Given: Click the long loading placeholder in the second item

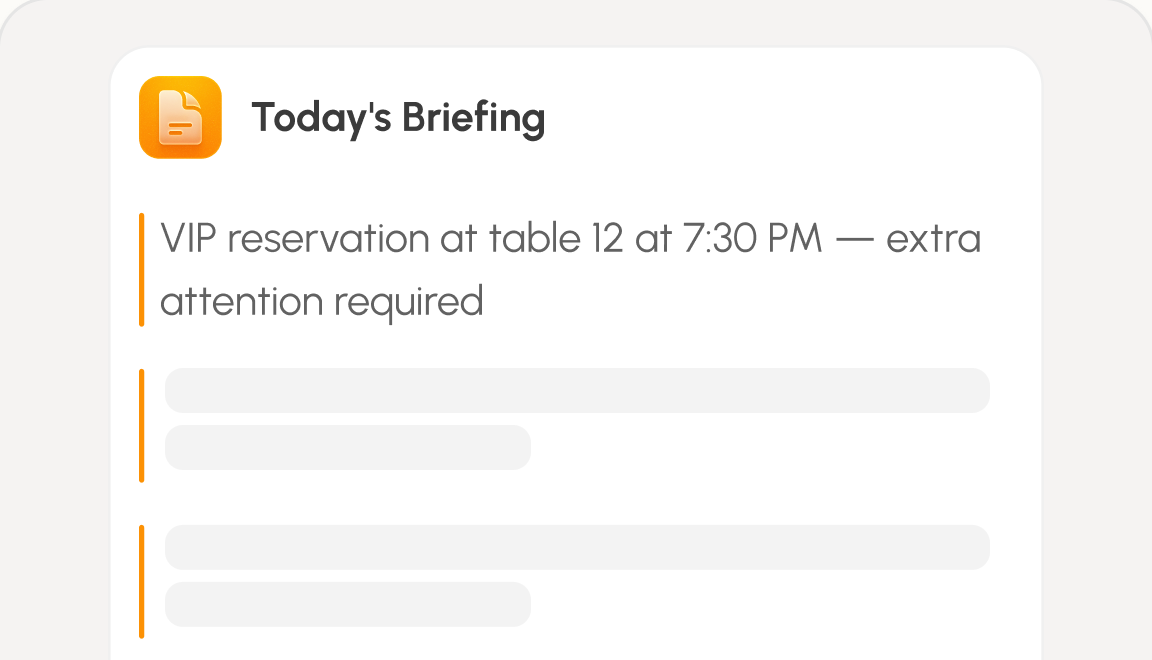Looking at the screenshot, I should click(577, 390).
